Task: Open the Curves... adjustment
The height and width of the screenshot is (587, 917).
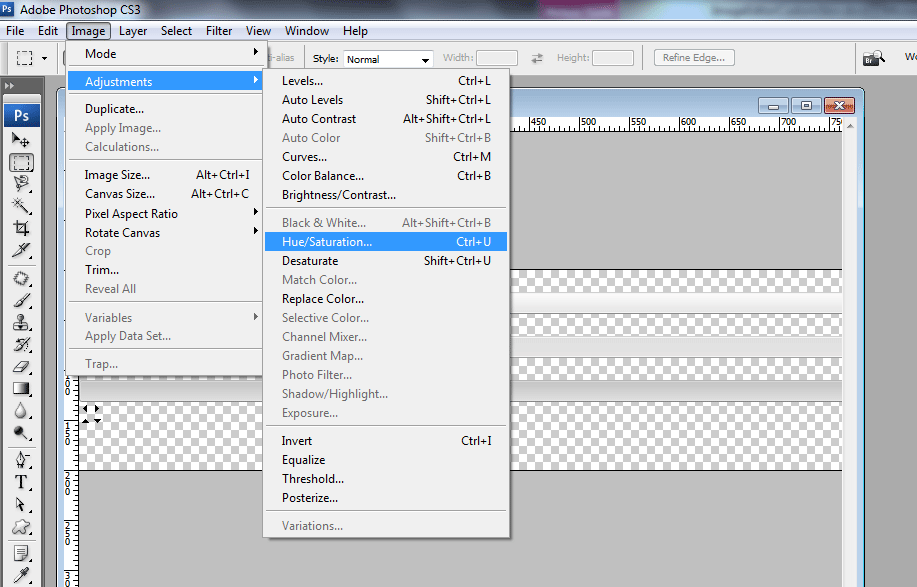Action: click(x=386, y=157)
